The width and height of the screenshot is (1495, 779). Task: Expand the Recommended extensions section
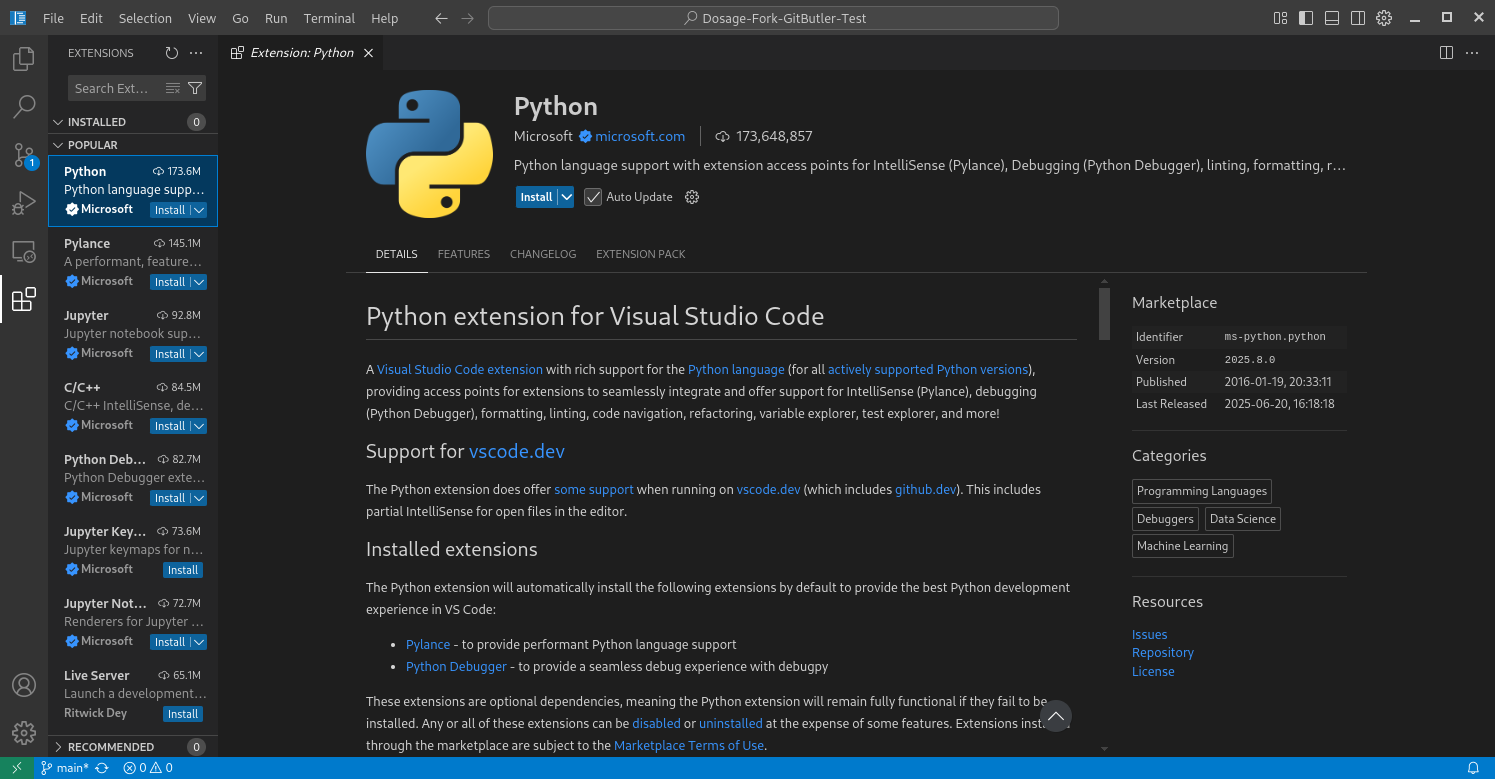[x=111, y=747]
